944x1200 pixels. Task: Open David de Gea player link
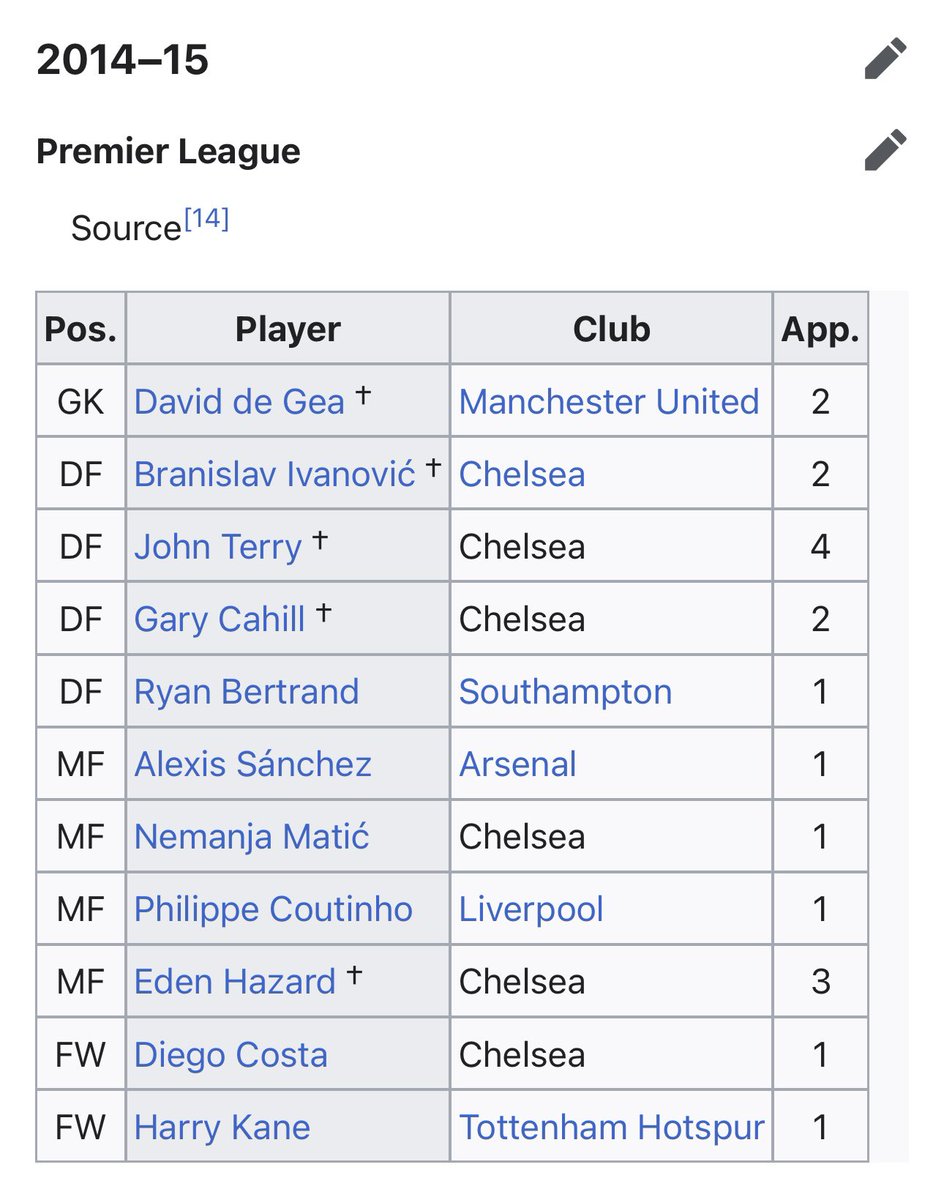point(239,402)
